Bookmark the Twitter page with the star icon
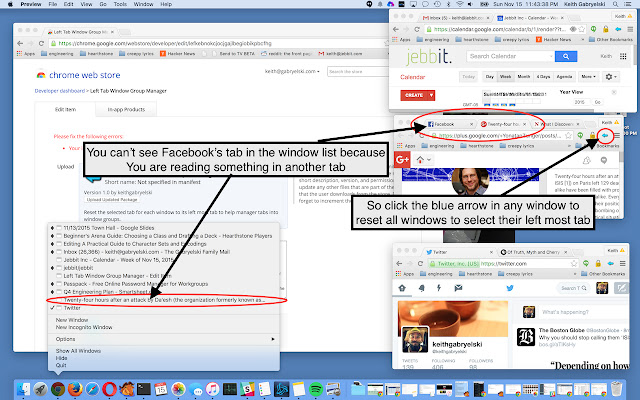640x400 pixels. pos(574,264)
